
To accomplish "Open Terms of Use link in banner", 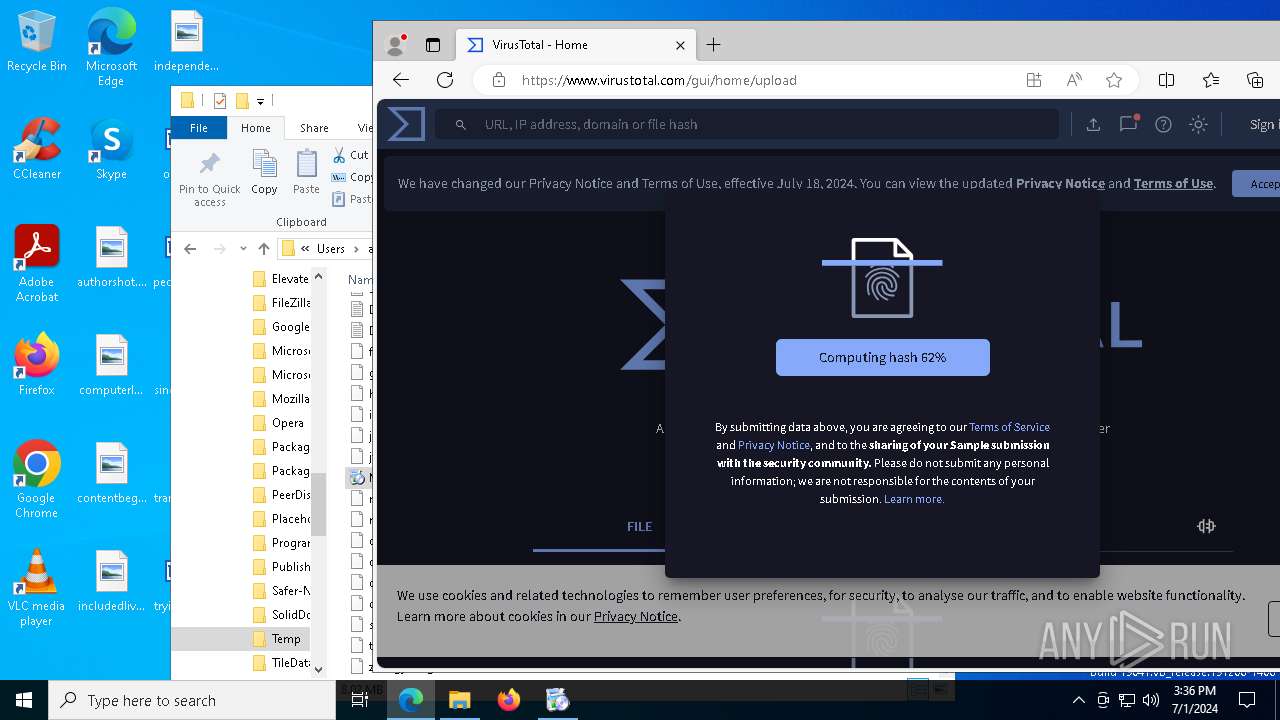I will pos(1173,184).
